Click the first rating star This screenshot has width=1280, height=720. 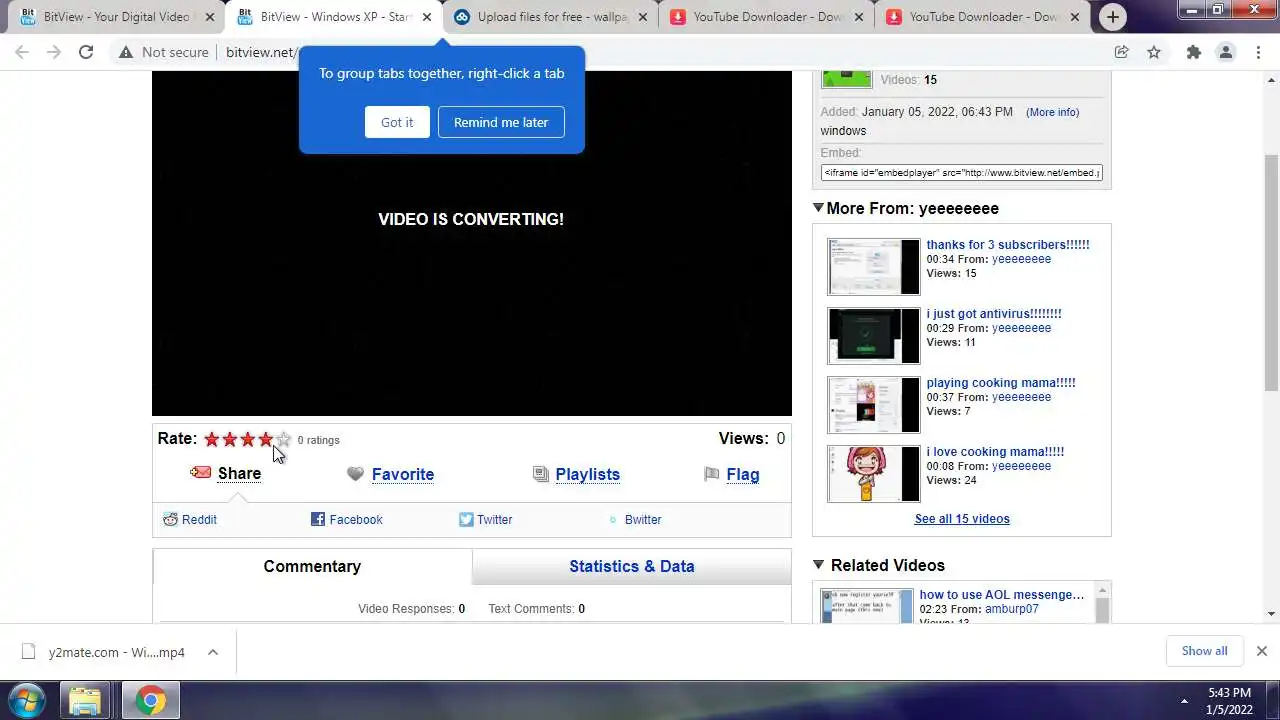(x=212, y=439)
